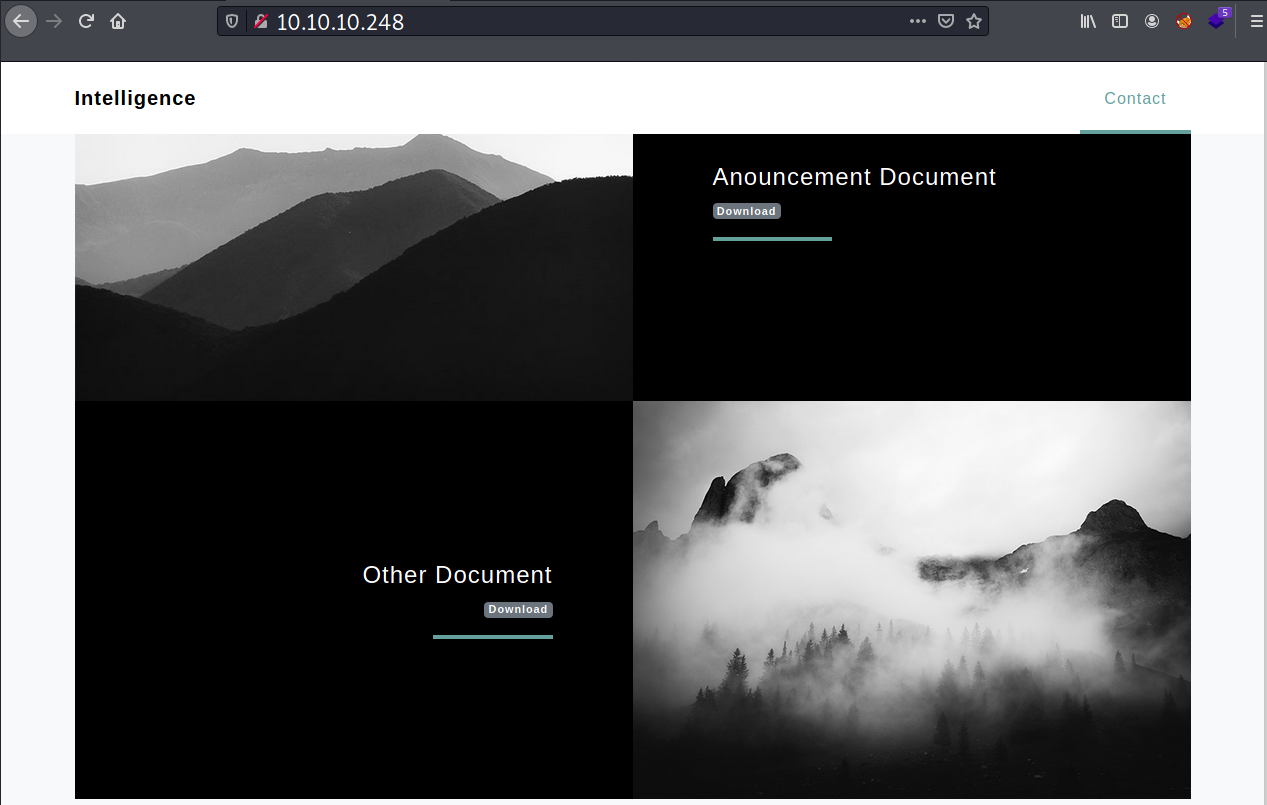Click the browser back arrow button
This screenshot has height=805, width=1267.
point(21,21)
